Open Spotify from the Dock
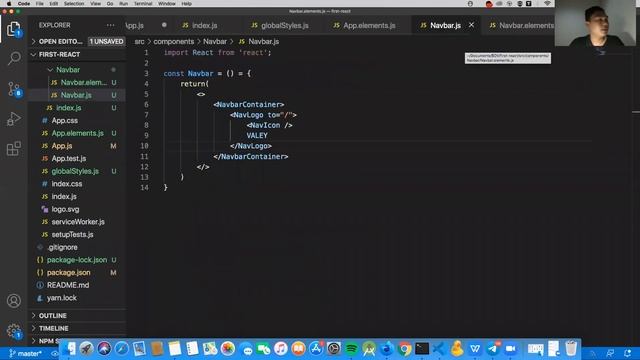This screenshot has width=640, height=360. coord(351,349)
